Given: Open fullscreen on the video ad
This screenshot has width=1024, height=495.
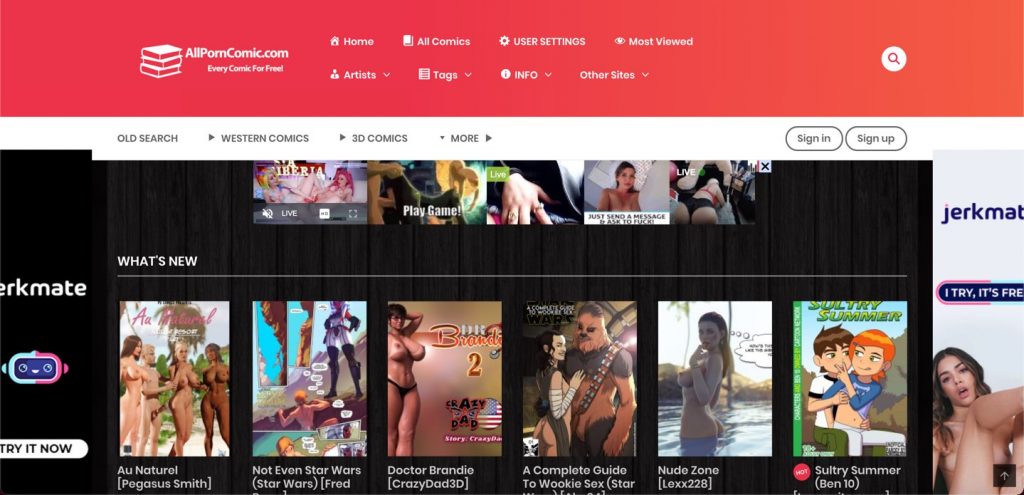Looking at the screenshot, I should pyautogui.click(x=353, y=214).
